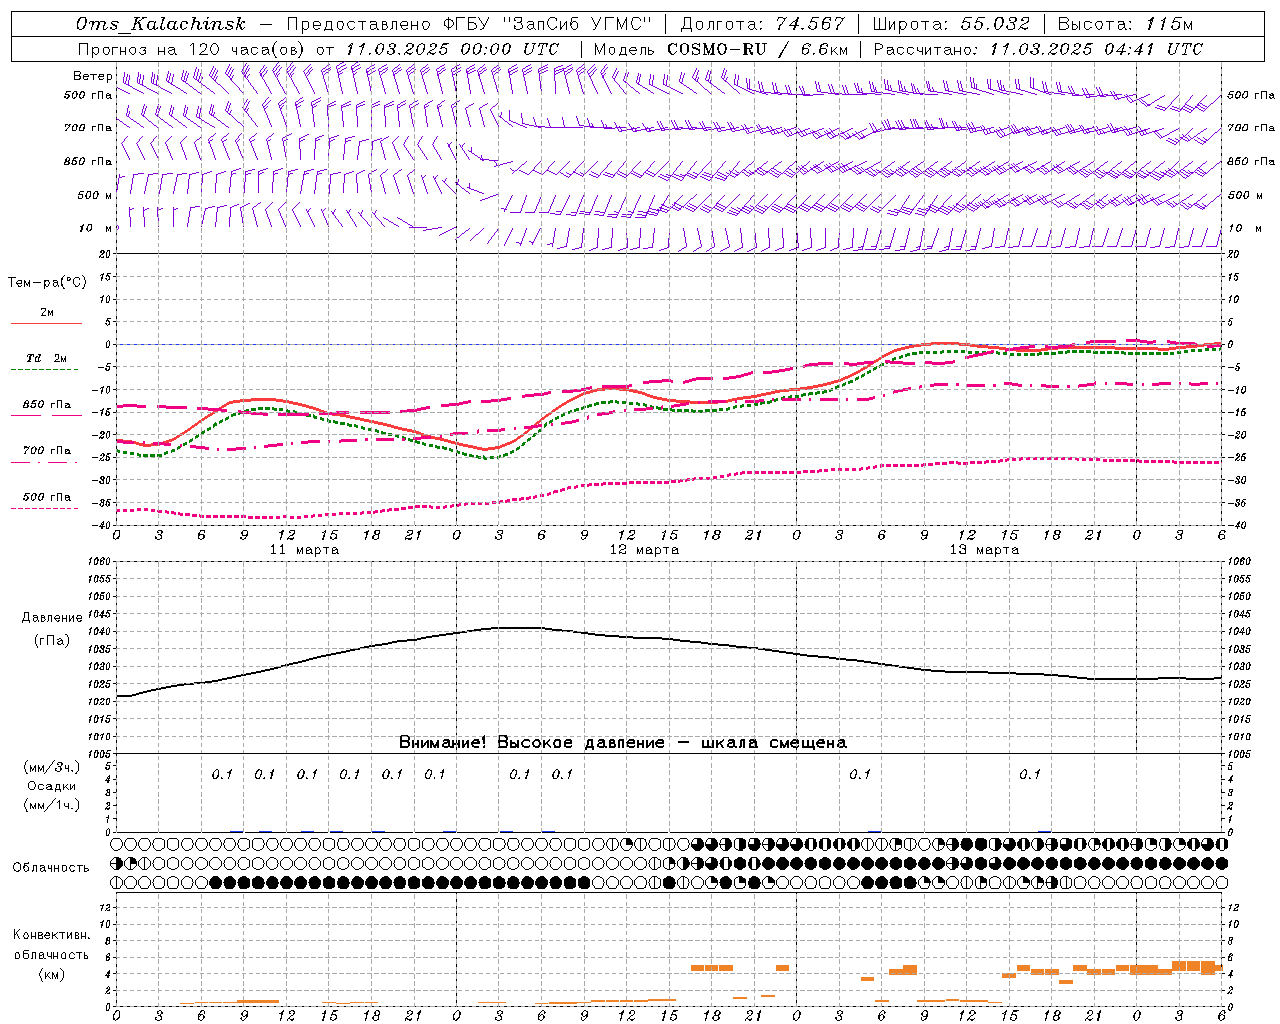Click the Td 2м legend label
Viewport: 1280px width, 1024px height.
[x=46, y=358]
